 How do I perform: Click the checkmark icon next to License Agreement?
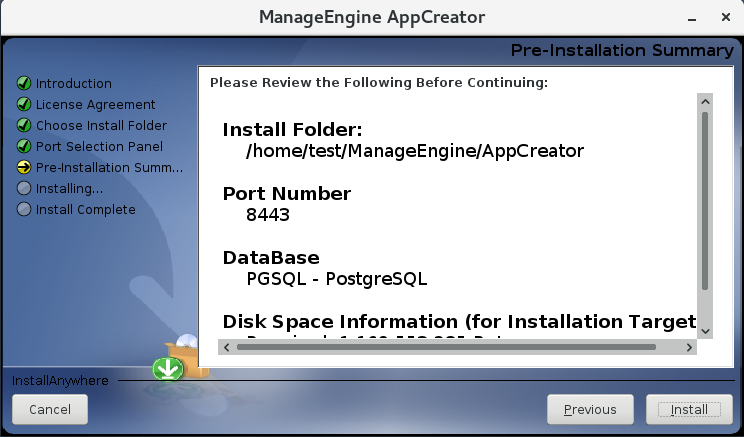(24, 105)
